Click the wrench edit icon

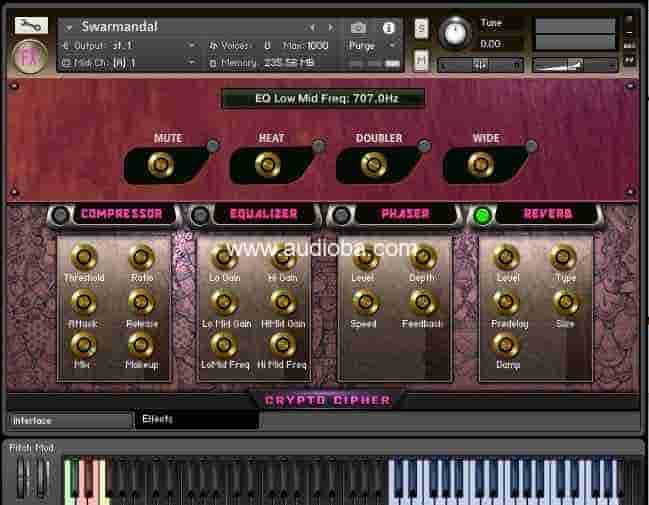31,25
